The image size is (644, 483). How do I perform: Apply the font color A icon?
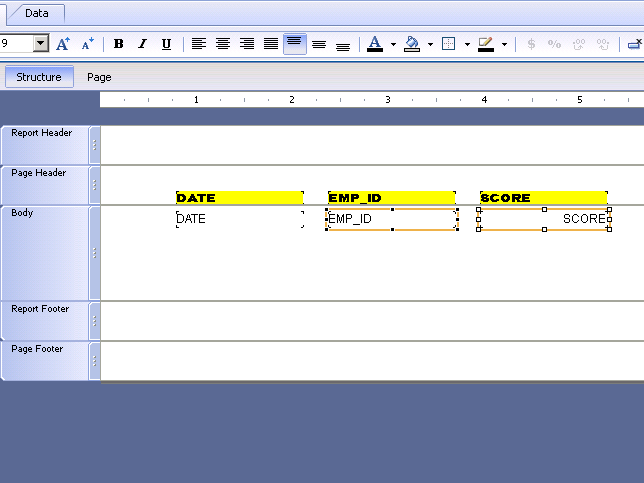click(x=375, y=44)
